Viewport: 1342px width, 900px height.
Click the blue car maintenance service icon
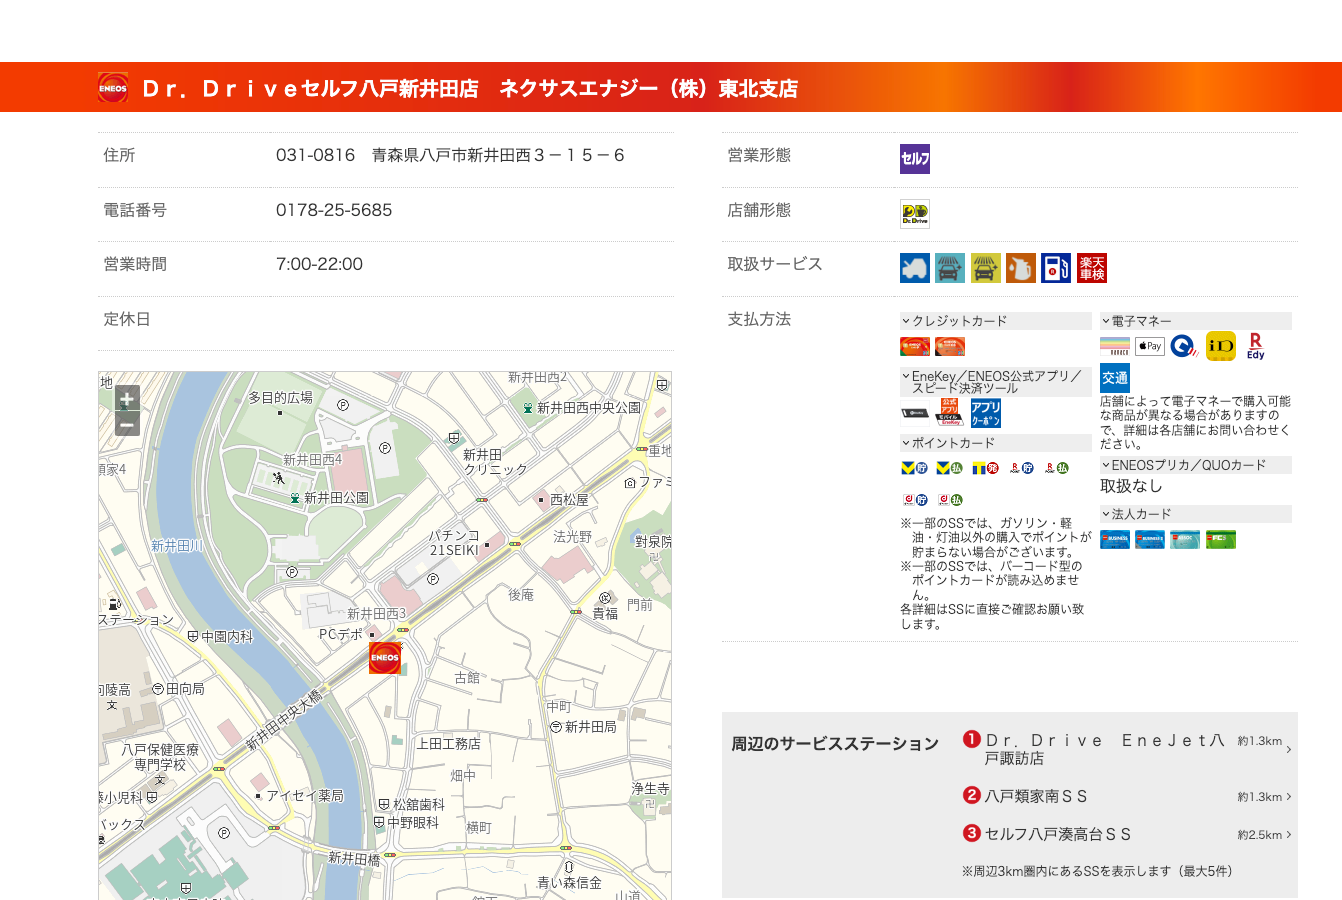click(x=915, y=268)
